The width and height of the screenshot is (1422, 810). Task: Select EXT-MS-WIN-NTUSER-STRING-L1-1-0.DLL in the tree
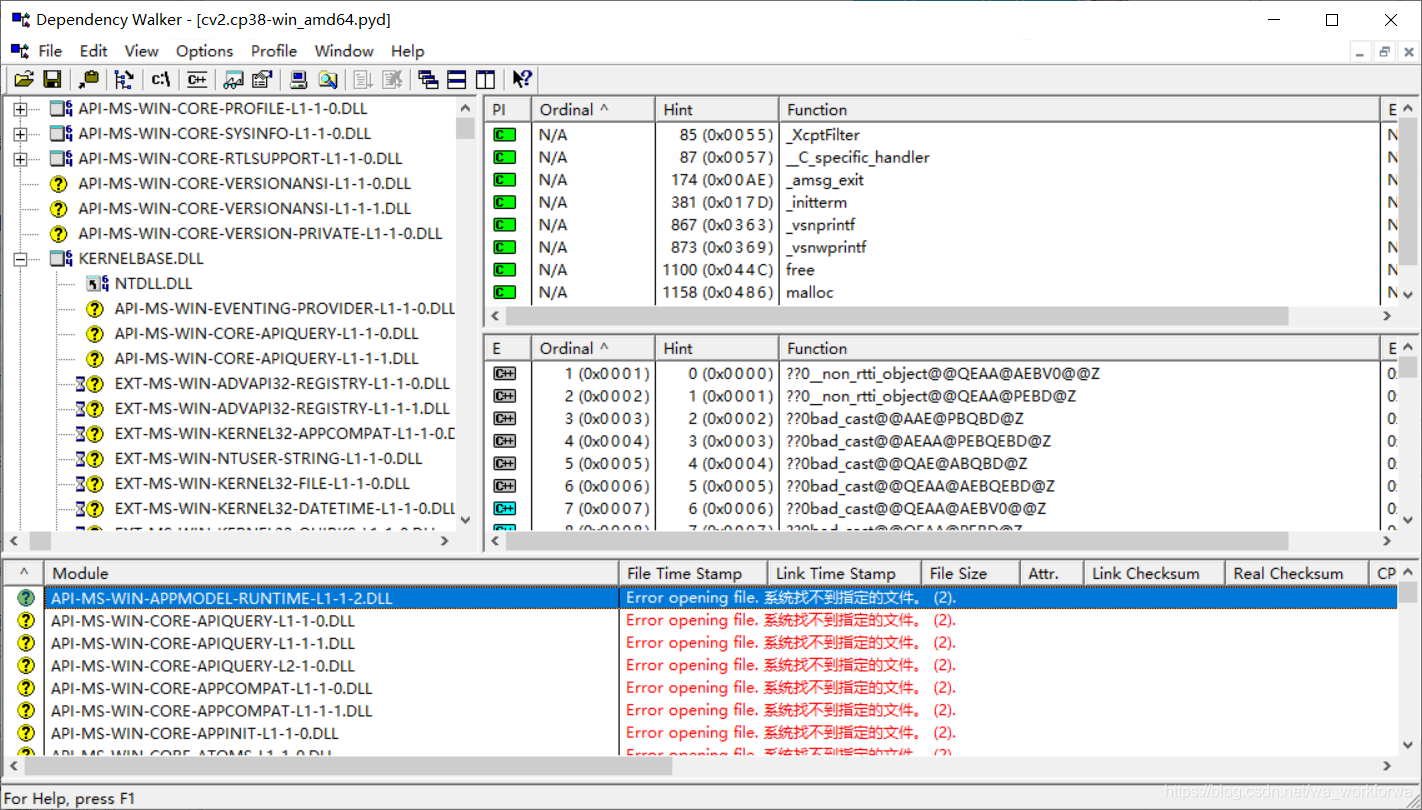point(268,459)
